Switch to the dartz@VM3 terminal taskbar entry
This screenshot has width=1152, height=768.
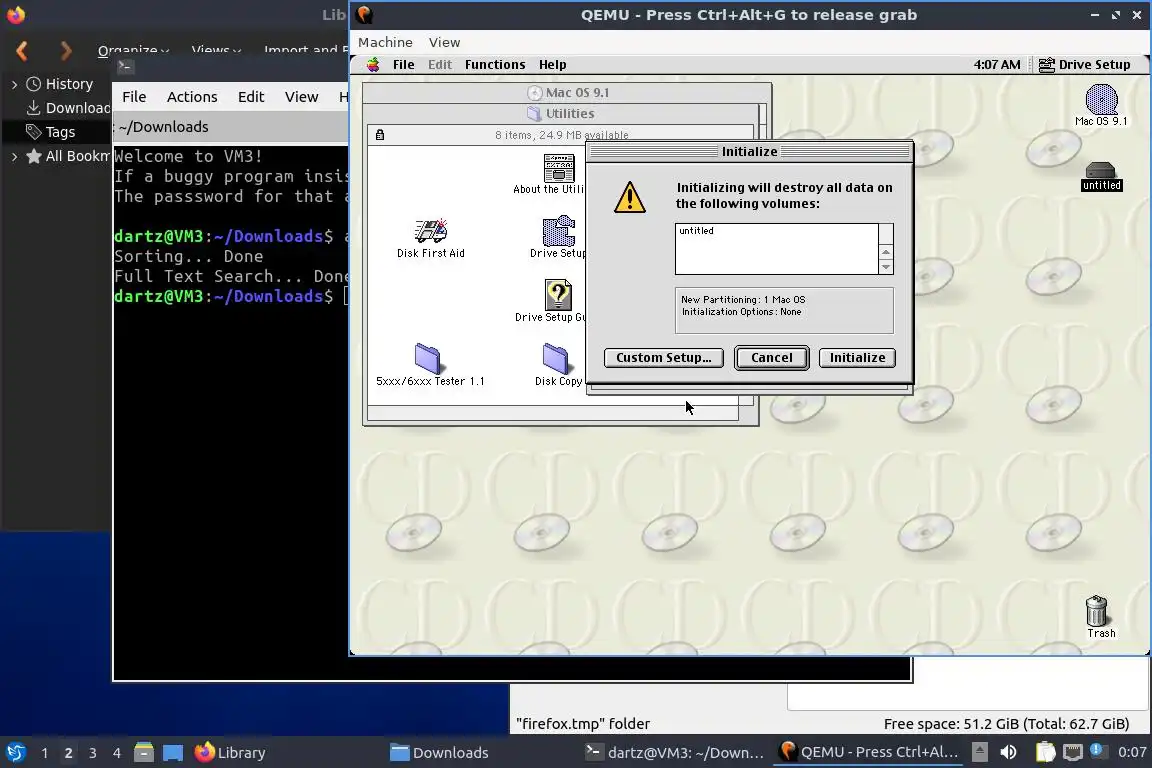click(x=674, y=753)
